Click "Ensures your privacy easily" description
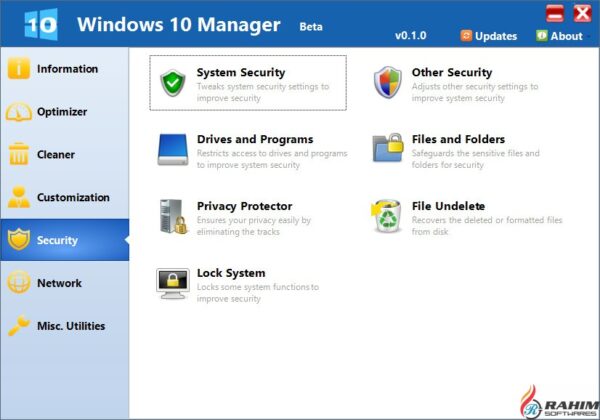The width and height of the screenshot is (600, 420). click(x=254, y=226)
